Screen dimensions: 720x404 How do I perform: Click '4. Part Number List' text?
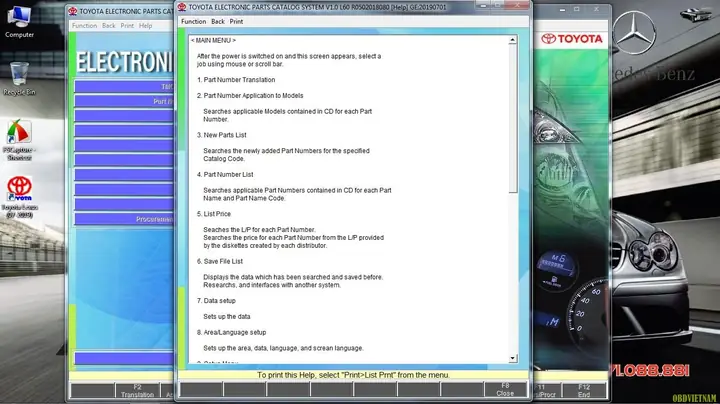point(225,174)
